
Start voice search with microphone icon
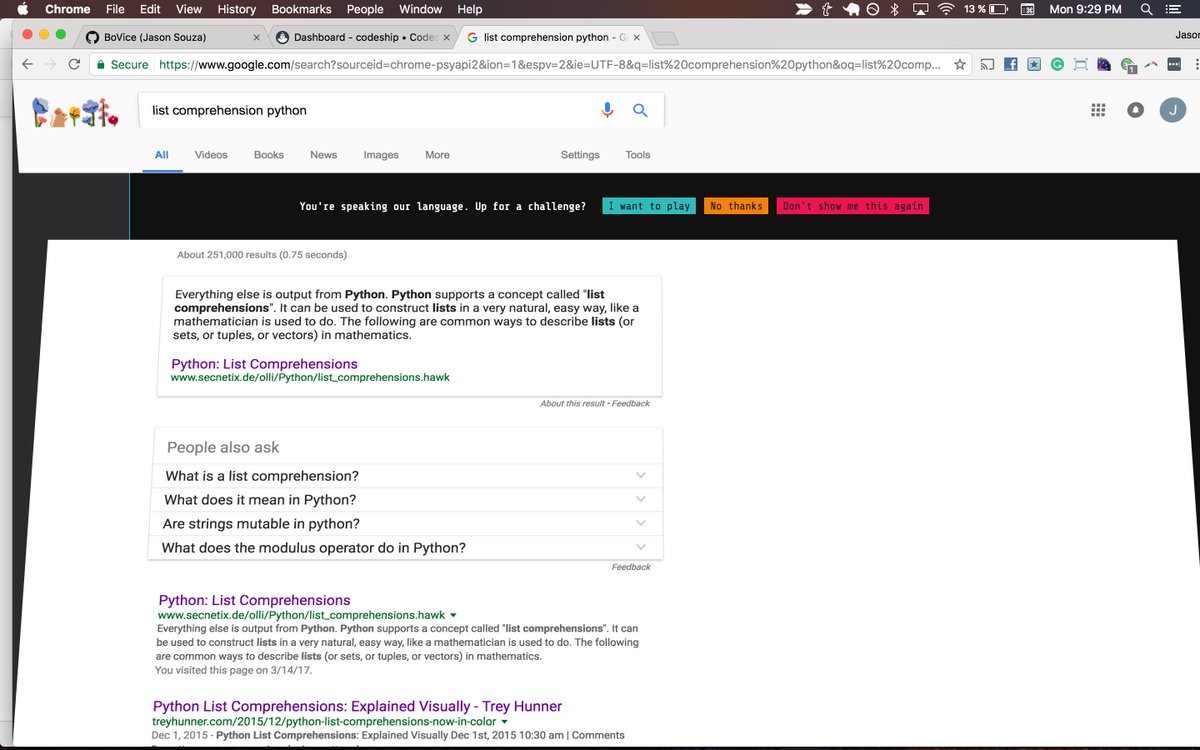(607, 110)
